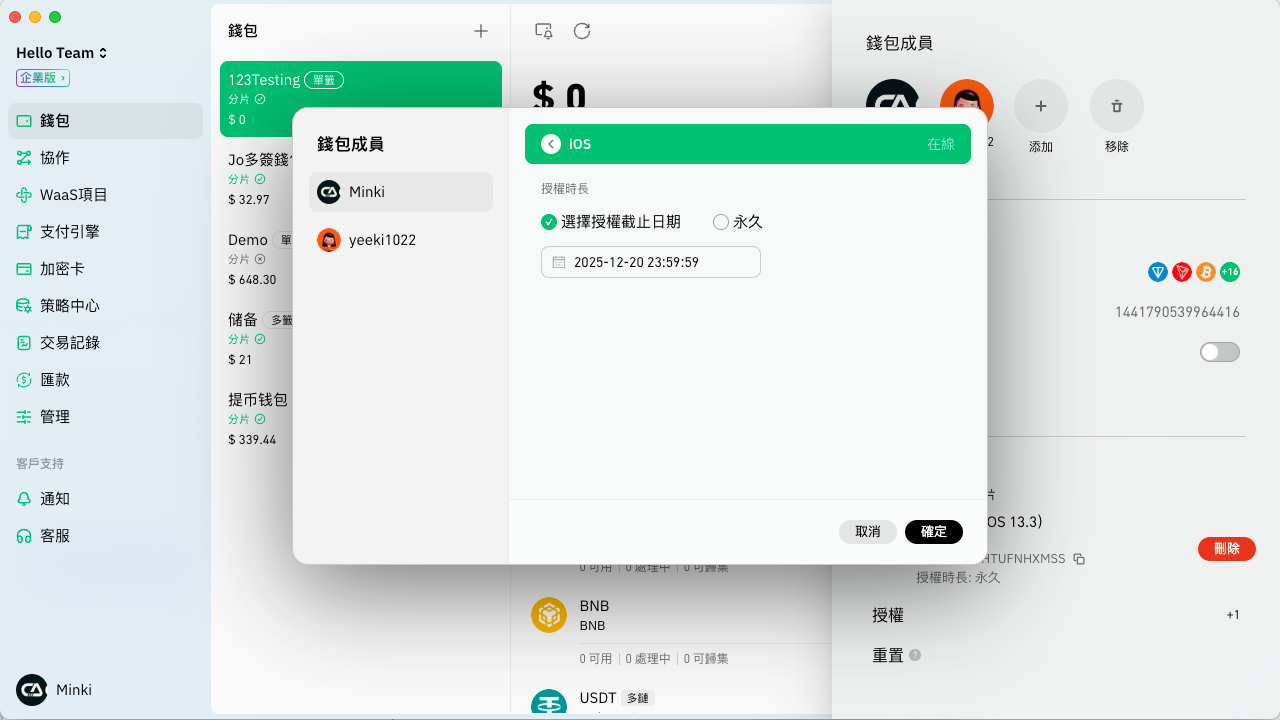1280x720 pixels.
Task: Click the 確定 button
Action: (933, 532)
